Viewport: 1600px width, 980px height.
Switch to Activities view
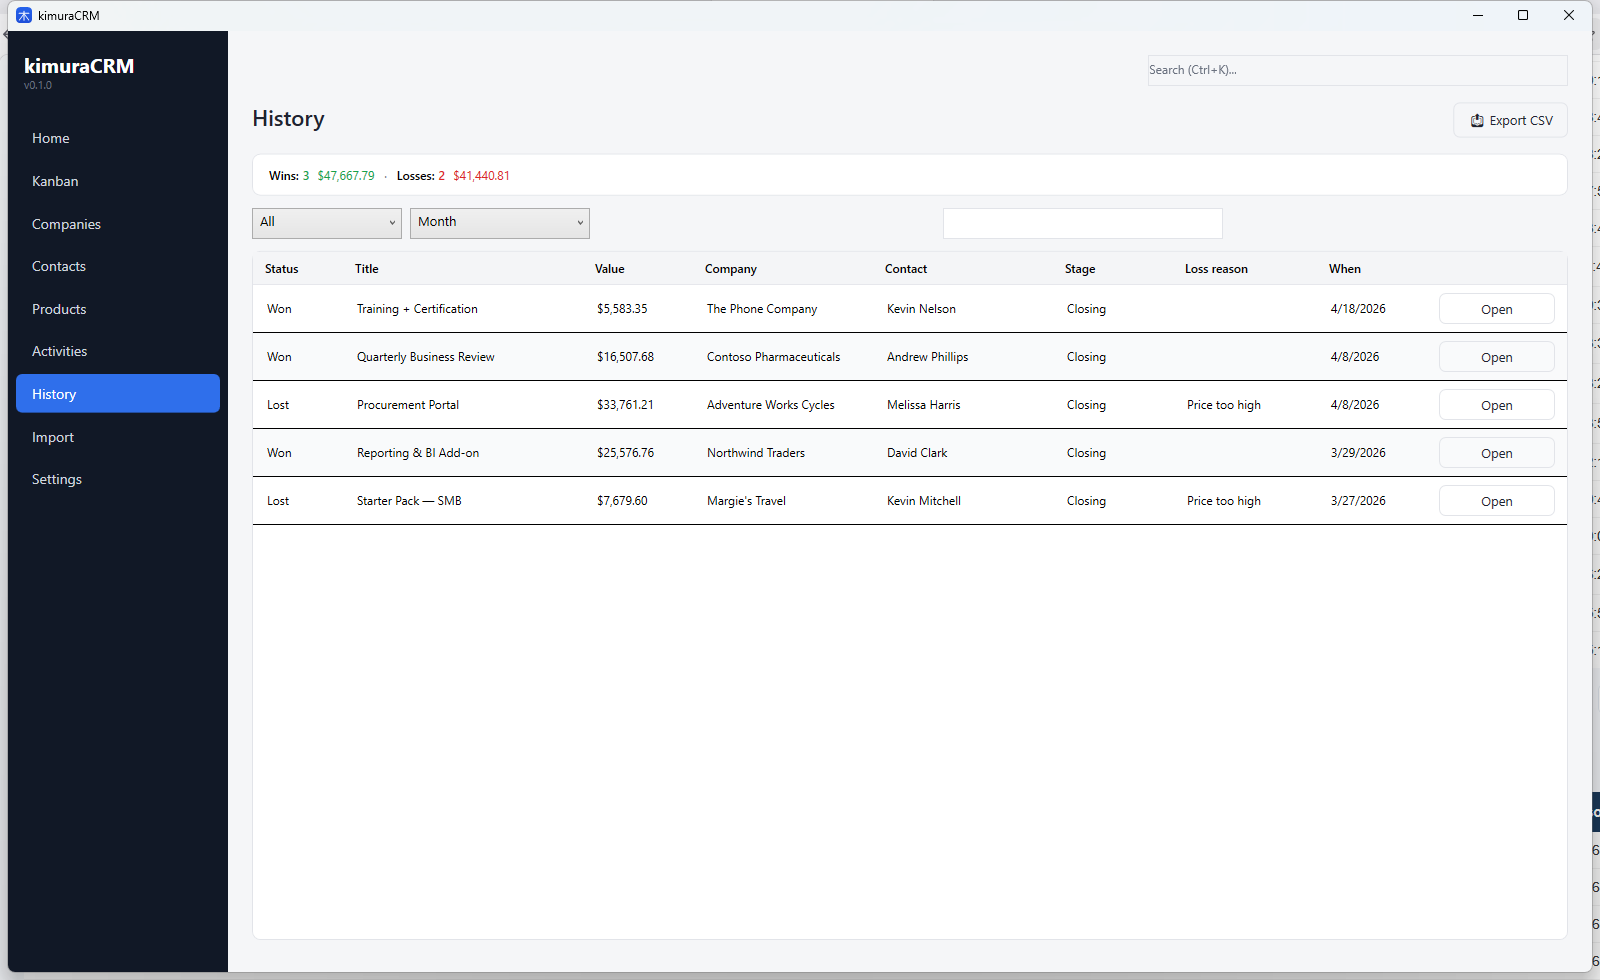60,351
